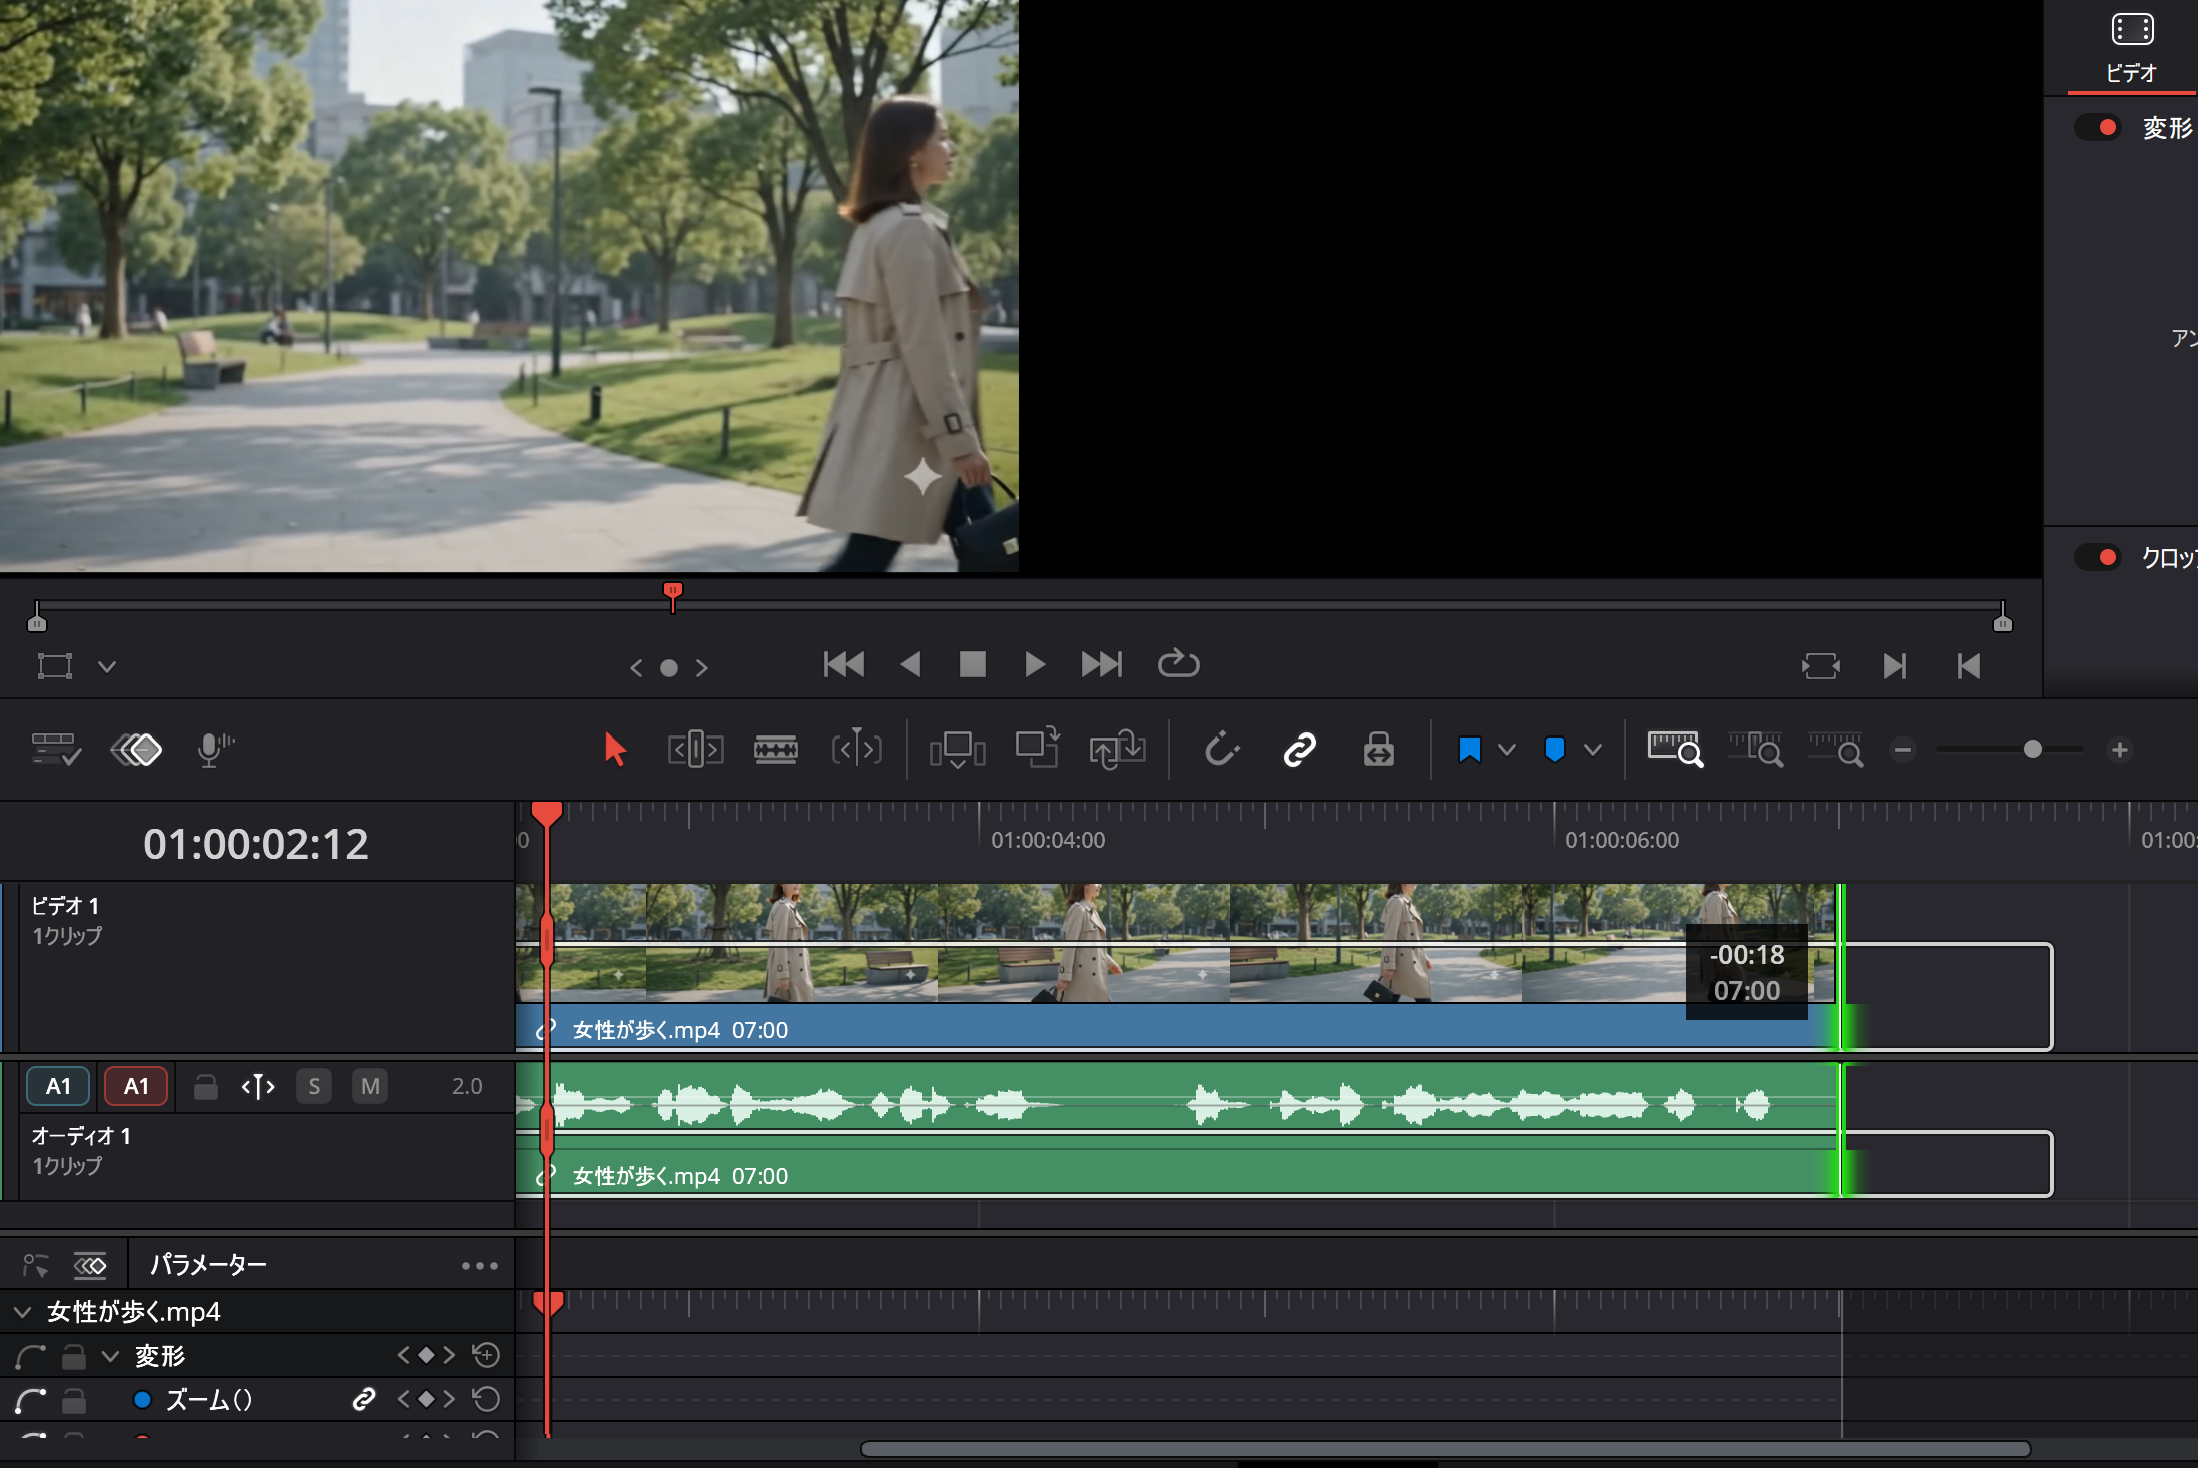This screenshot has height=1468, width=2198.
Task: Jump to first frame in viewer
Action: 844,664
